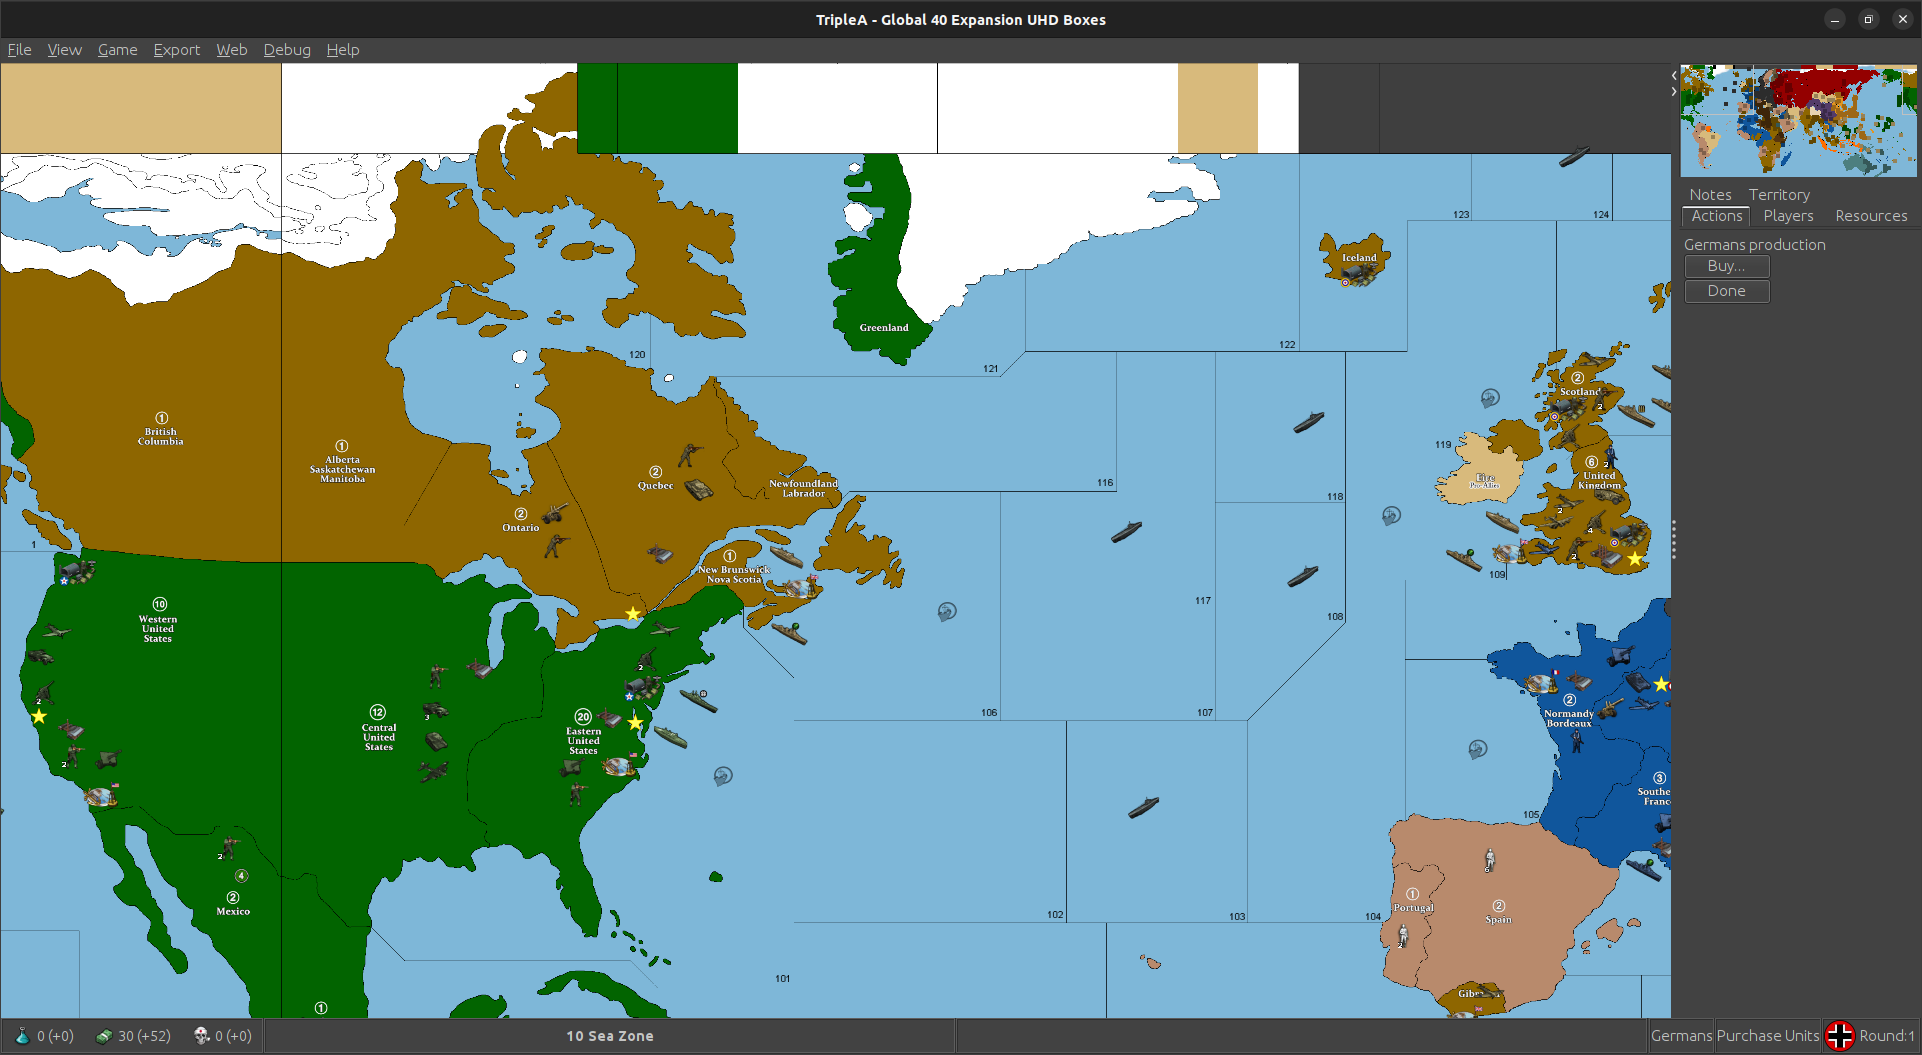The width and height of the screenshot is (1922, 1055).
Task: Click the Iceland airbase icon
Action: 1360,274
